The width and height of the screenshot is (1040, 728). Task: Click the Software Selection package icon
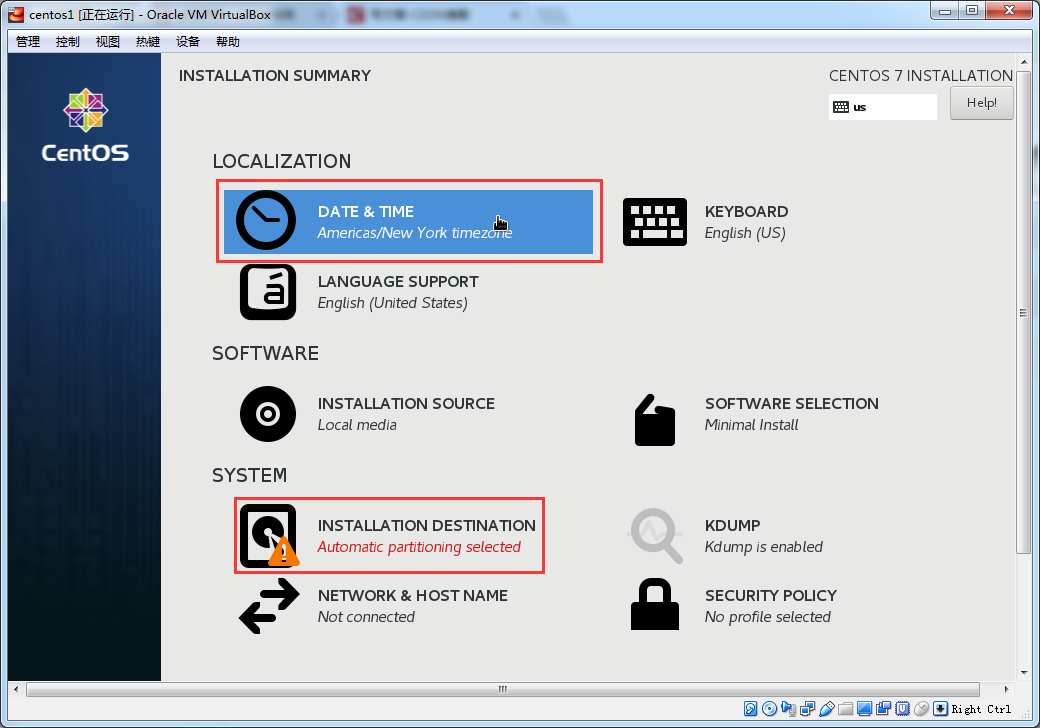pos(655,420)
